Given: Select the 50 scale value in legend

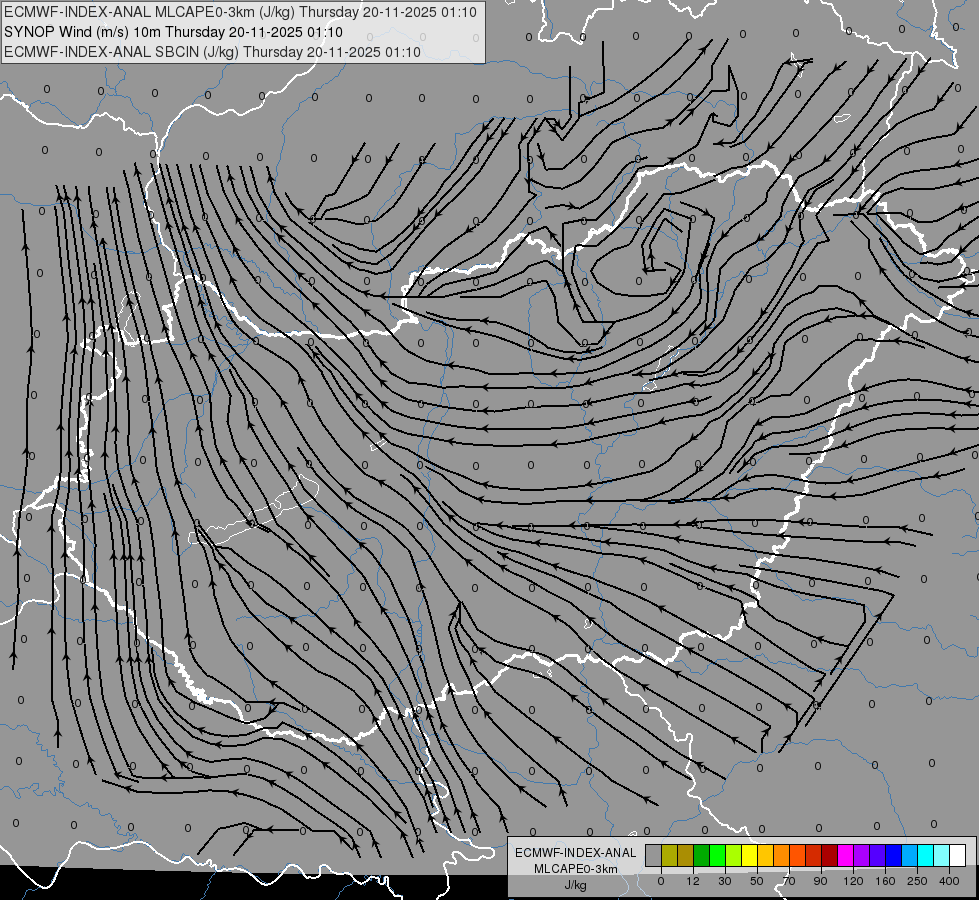Looking at the screenshot, I should (x=757, y=882).
